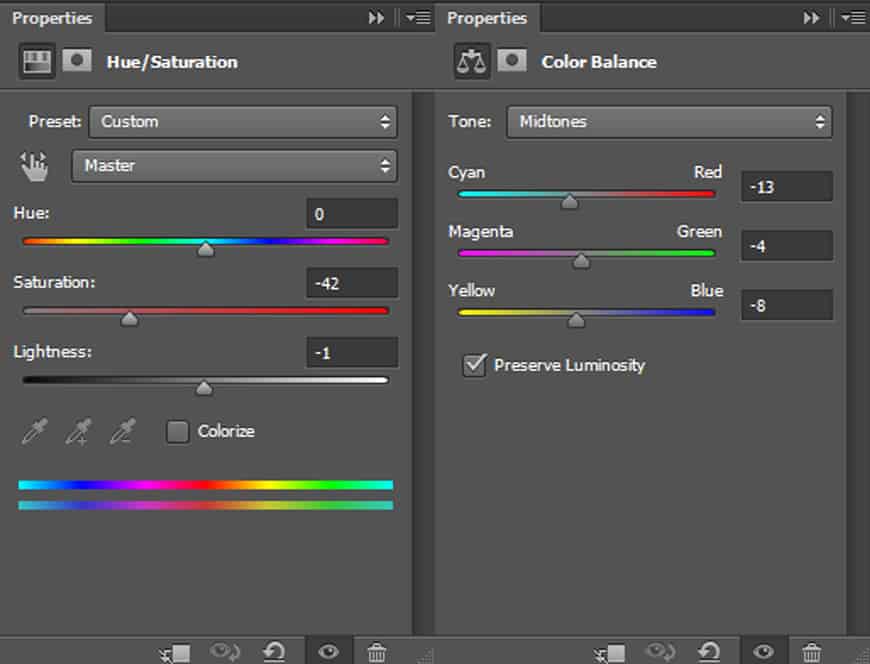Click the Saturation slider handle
Viewport: 870px width, 664px height.
click(x=129, y=319)
